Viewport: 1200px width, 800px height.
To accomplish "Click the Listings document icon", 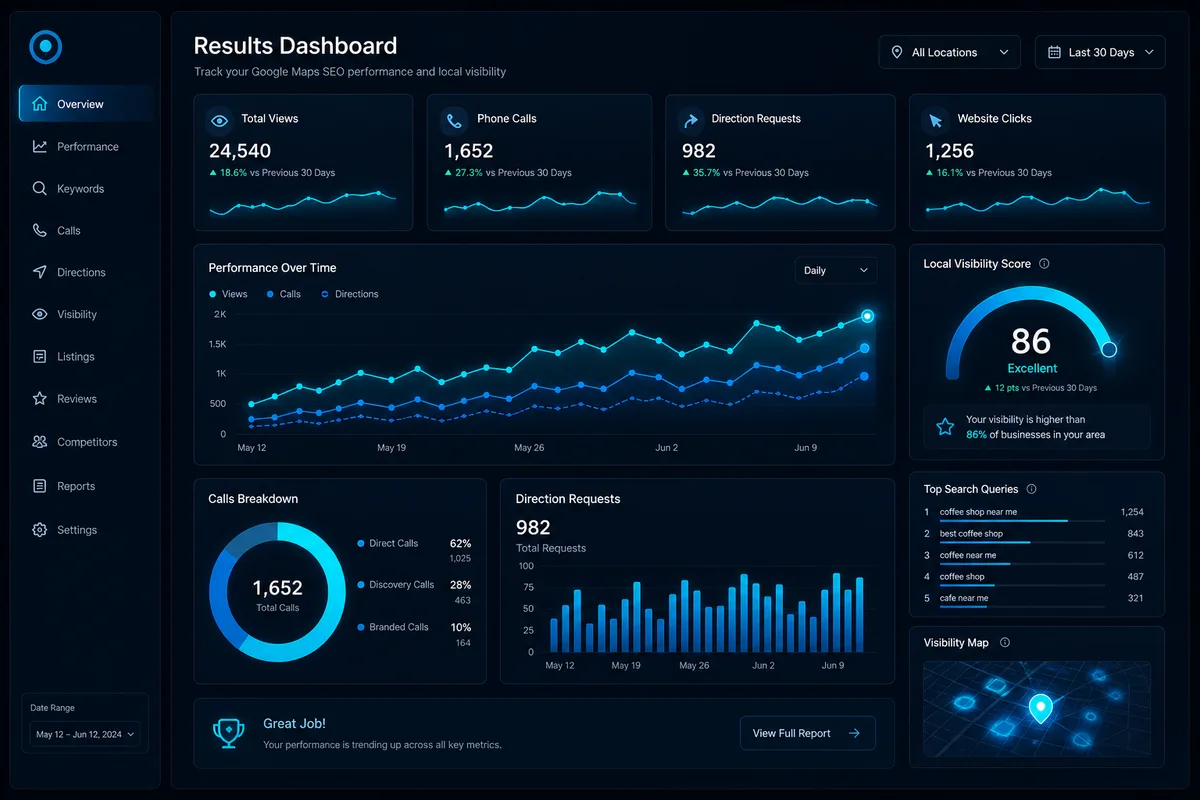I will [x=40, y=356].
